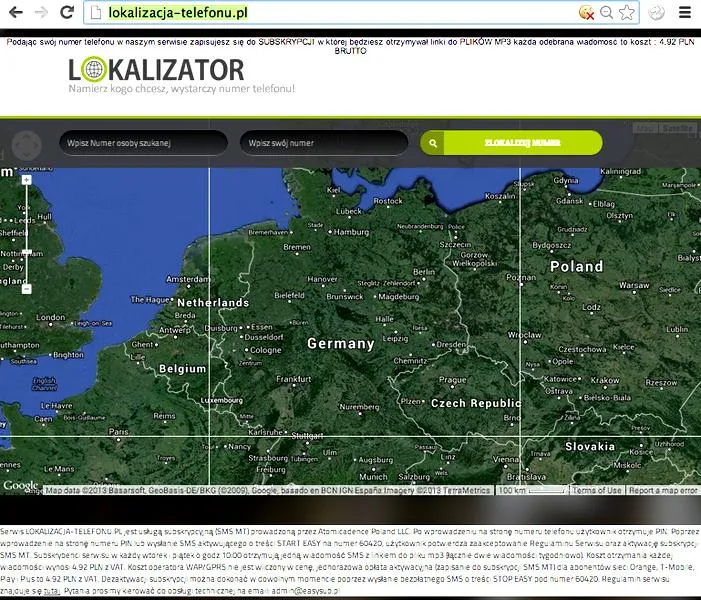Zoom out with the map minus button
The height and width of the screenshot is (600, 701).
click(x=26, y=289)
